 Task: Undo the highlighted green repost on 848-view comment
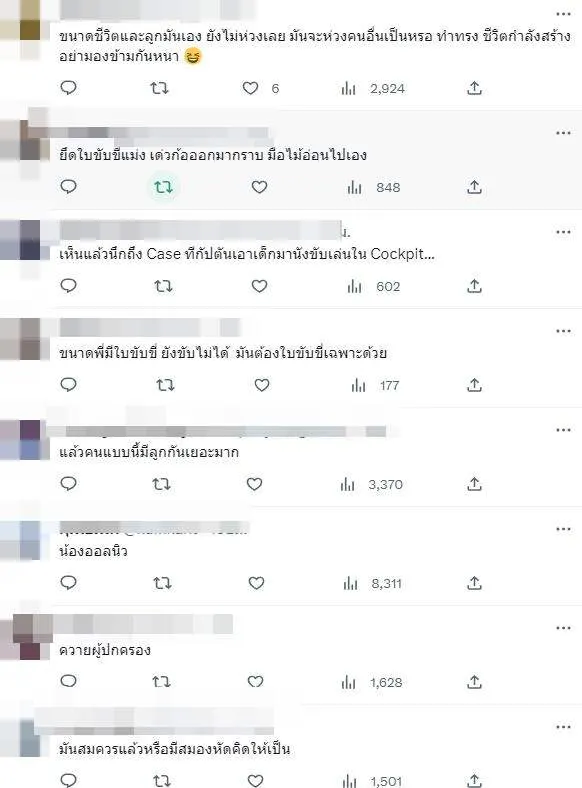tap(163, 187)
